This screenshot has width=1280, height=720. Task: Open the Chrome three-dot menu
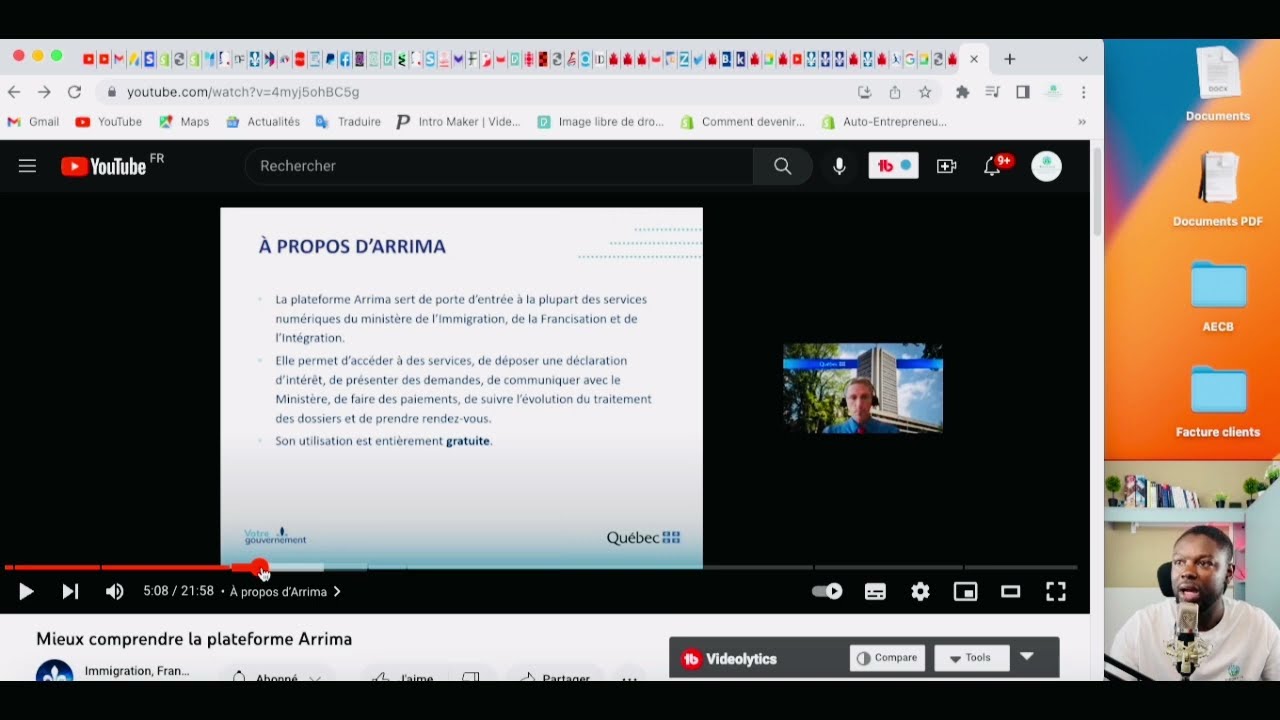point(1083,92)
